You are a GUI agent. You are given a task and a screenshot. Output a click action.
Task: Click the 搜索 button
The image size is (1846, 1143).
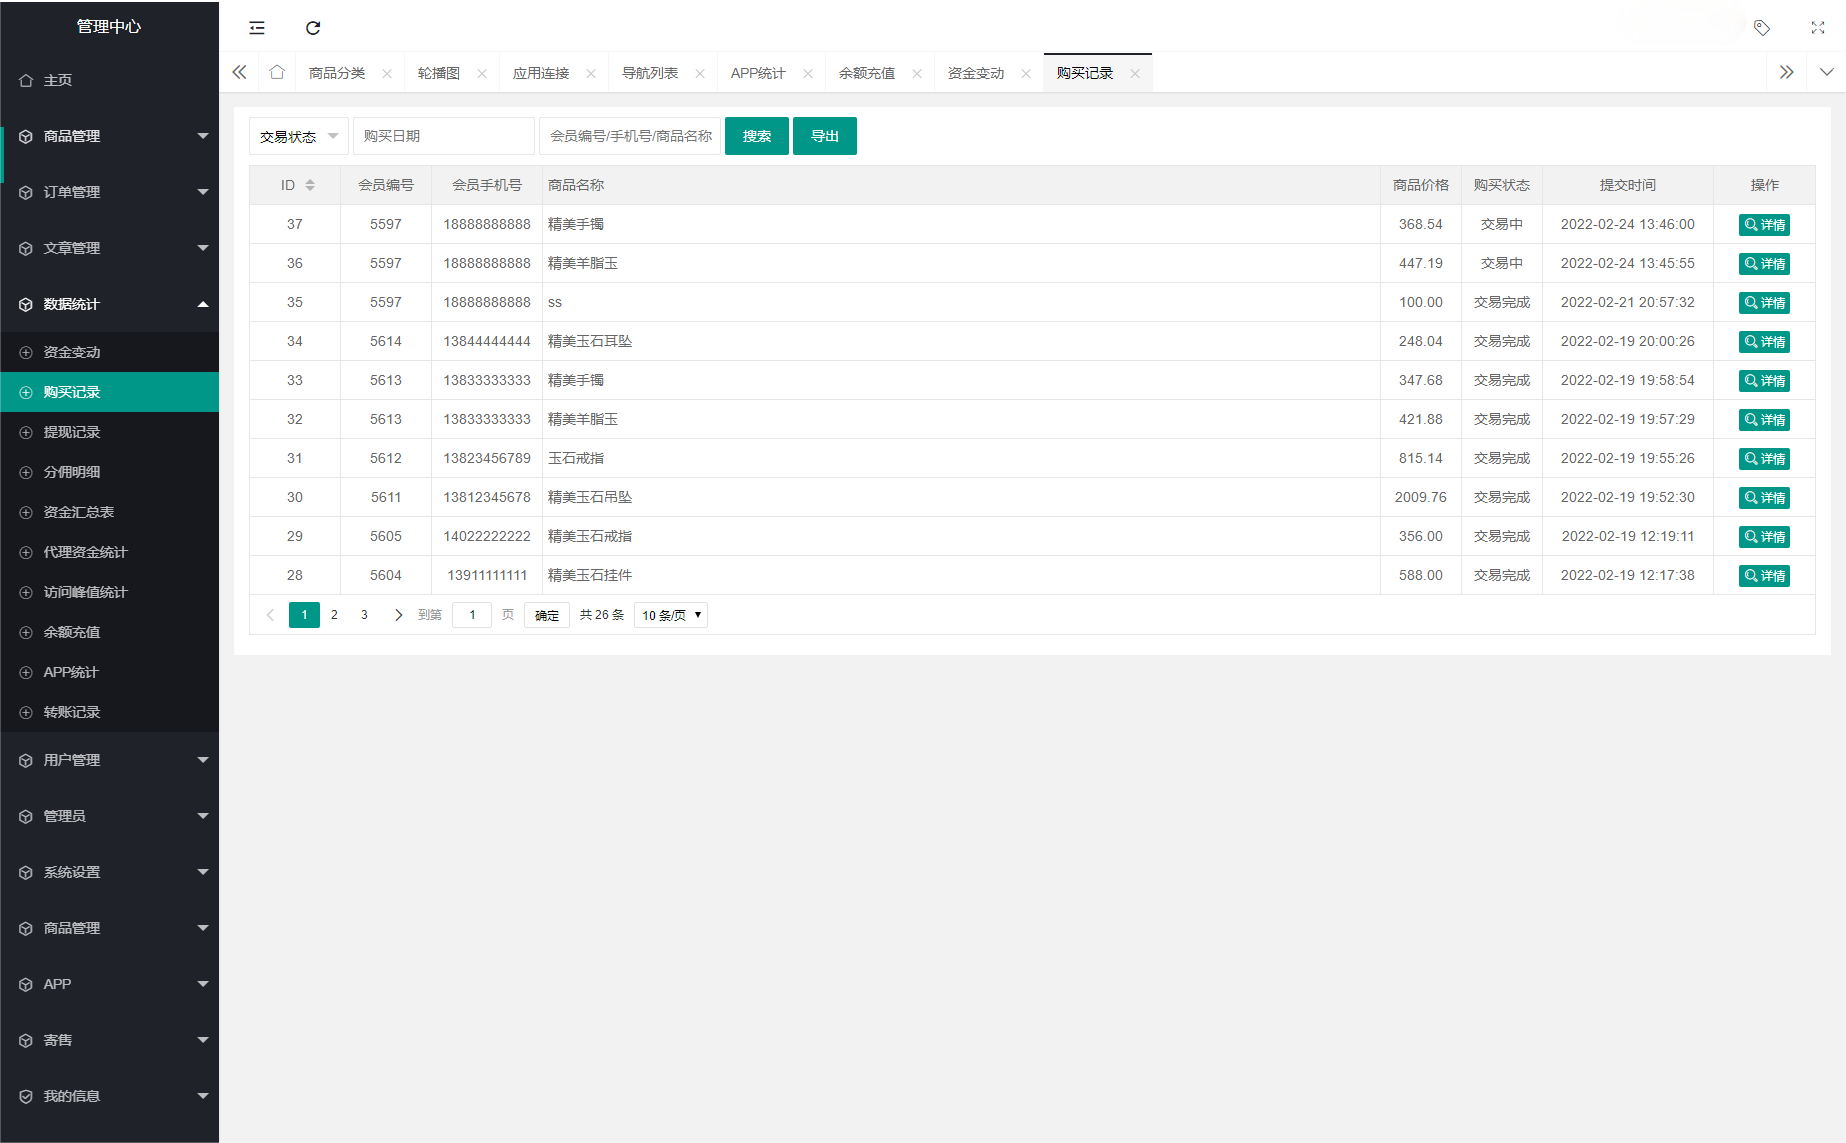[x=756, y=136]
